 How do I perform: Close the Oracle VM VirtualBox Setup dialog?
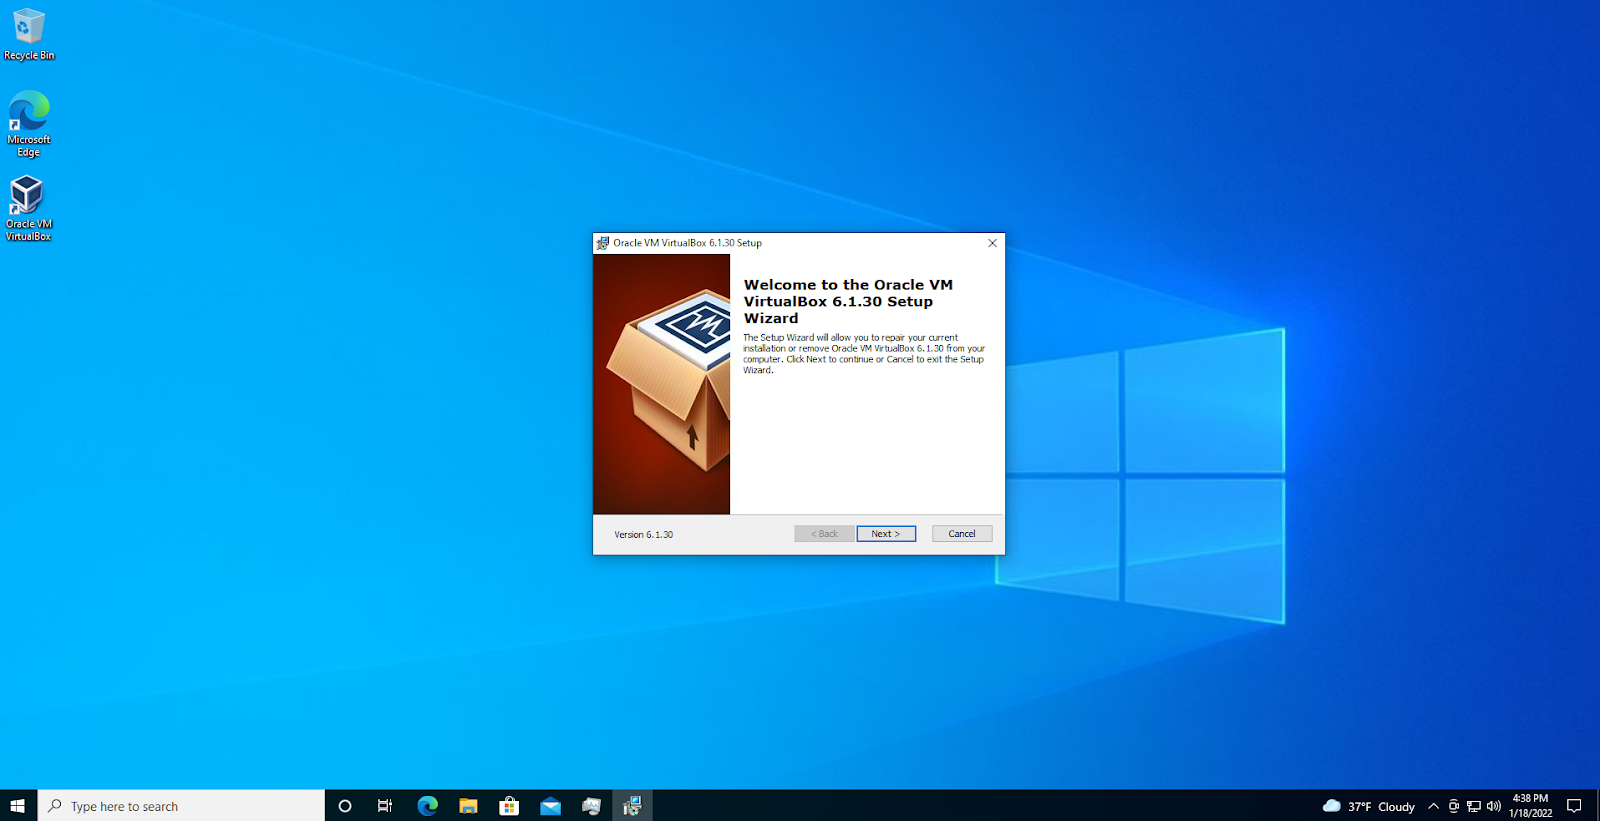click(x=992, y=243)
